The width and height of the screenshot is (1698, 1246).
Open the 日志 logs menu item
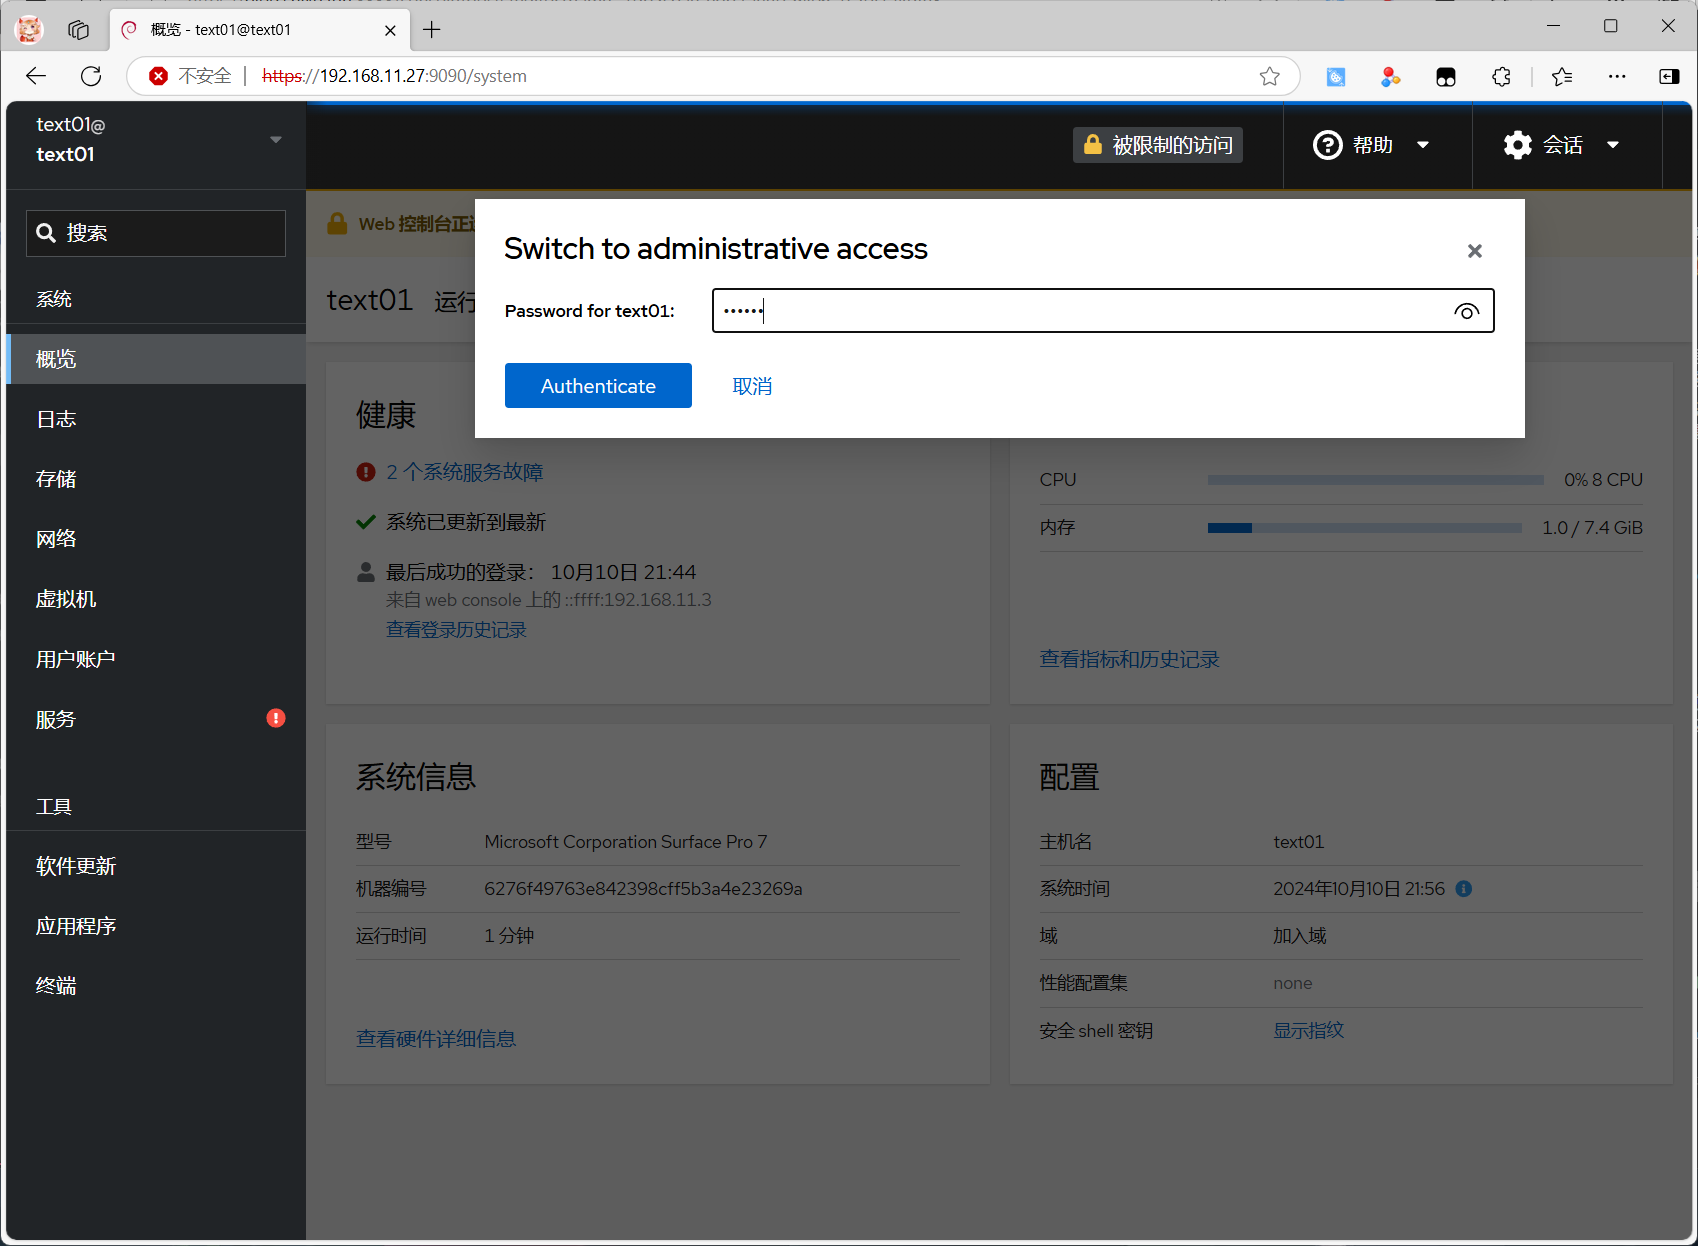click(x=56, y=419)
